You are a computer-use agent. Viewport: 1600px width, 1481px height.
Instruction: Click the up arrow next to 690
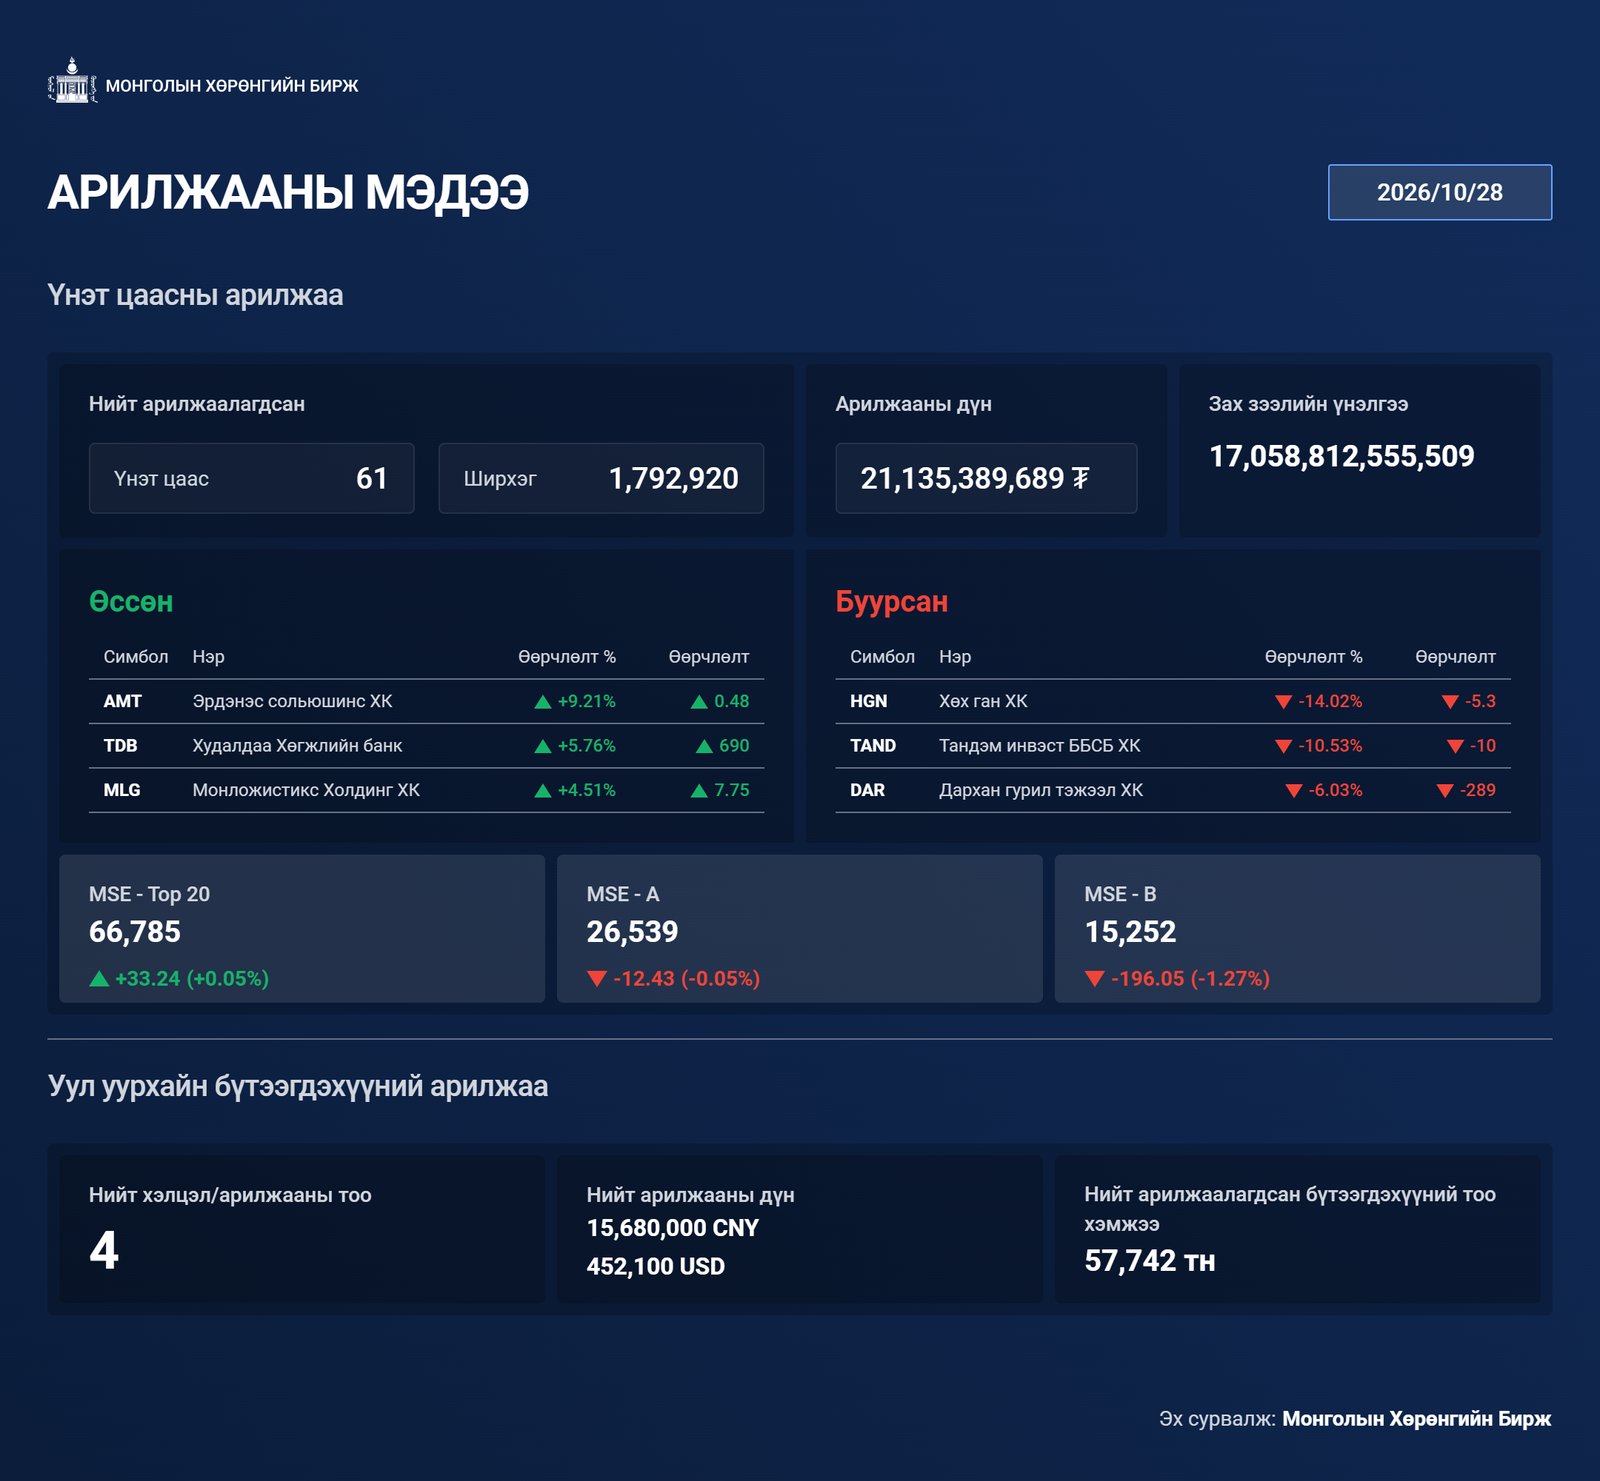[704, 746]
